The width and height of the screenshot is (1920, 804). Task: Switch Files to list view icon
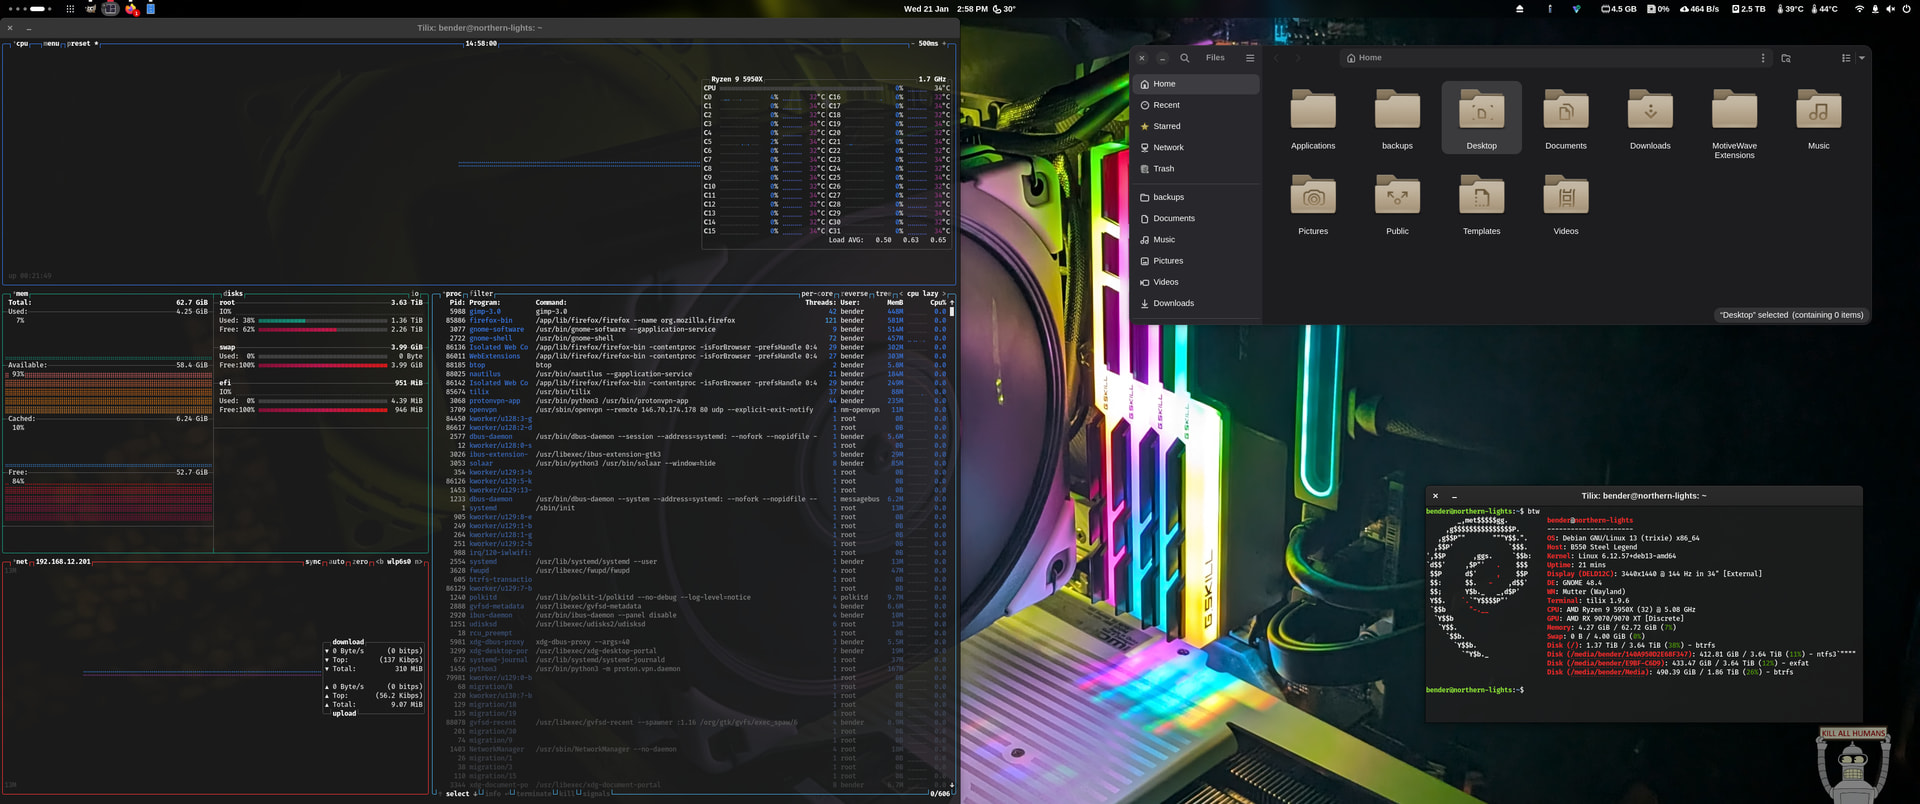point(1846,58)
